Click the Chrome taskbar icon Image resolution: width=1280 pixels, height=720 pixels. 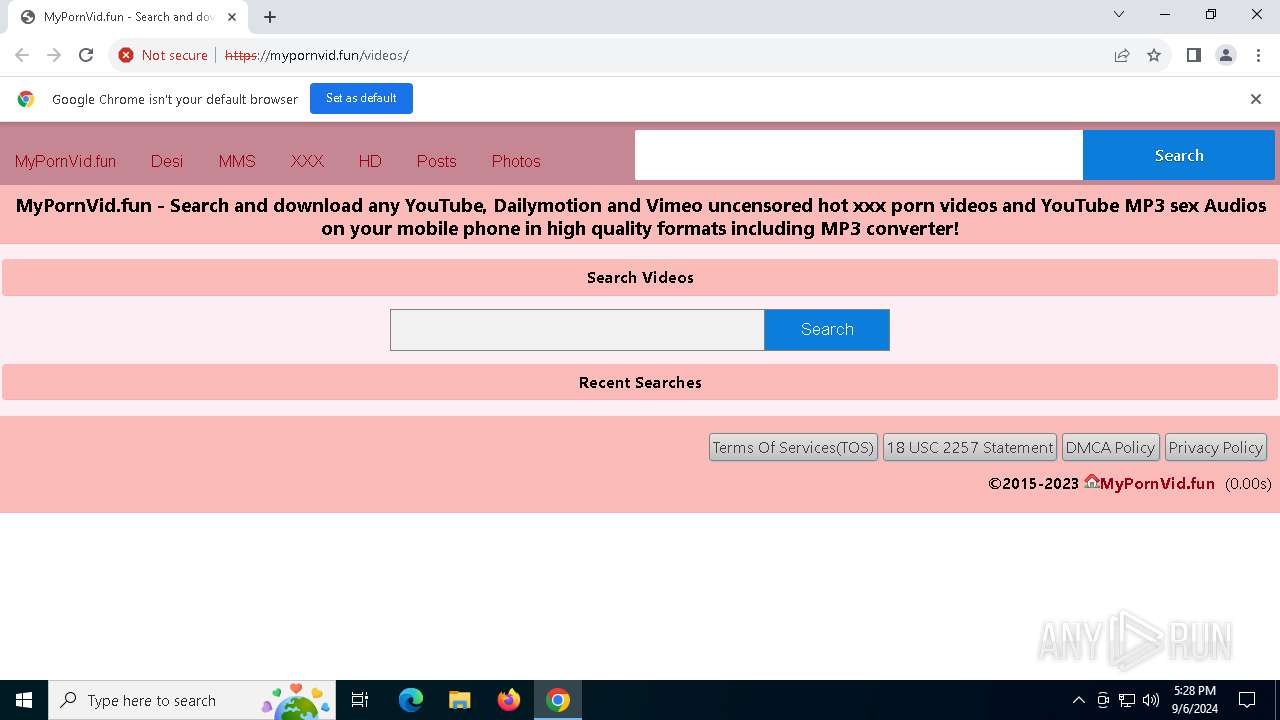[x=558, y=700]
